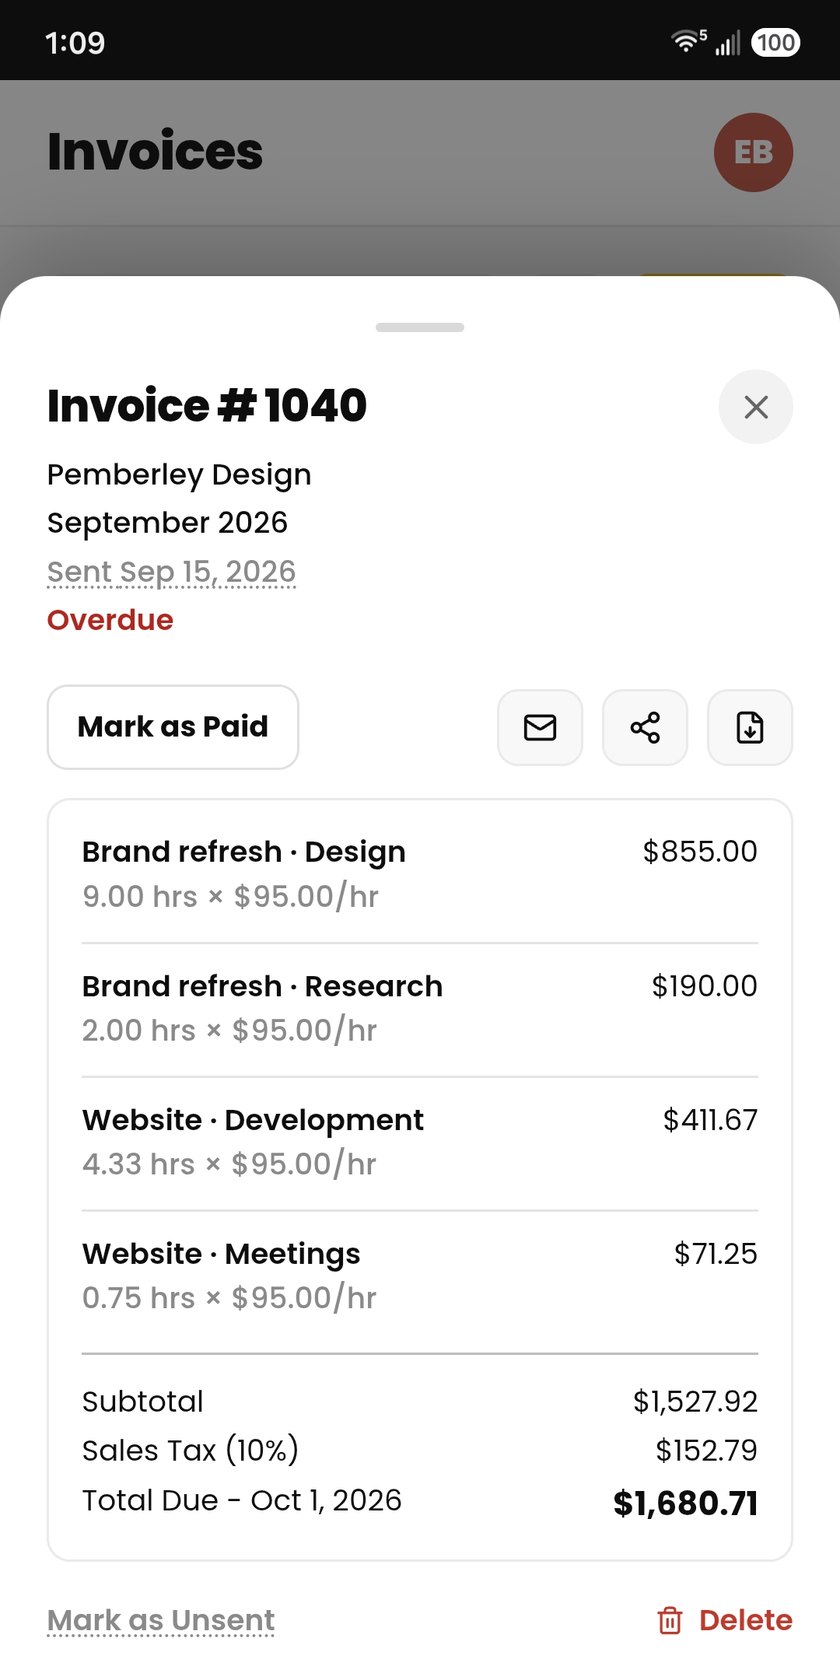840x1680 pixels.
Task: Tap the Sent Sep 15, 2026 date link
Action: (171, 572)
